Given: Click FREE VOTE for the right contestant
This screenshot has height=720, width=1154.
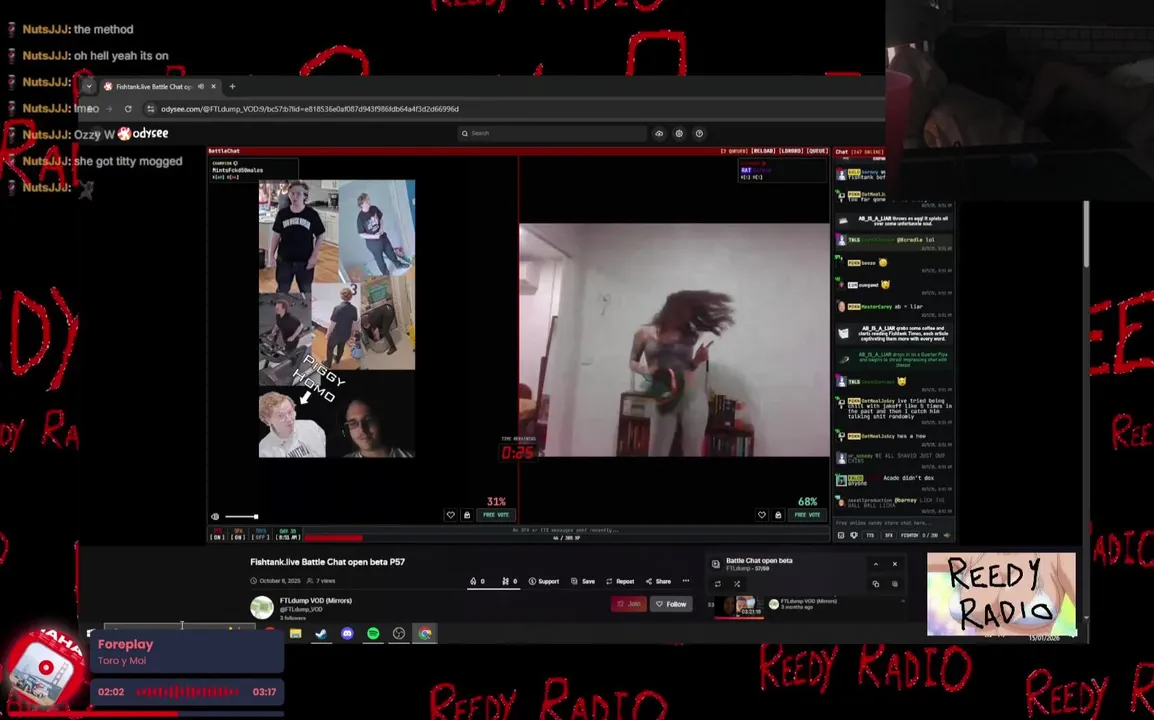Looking at the screenshot, I should 807,515.
